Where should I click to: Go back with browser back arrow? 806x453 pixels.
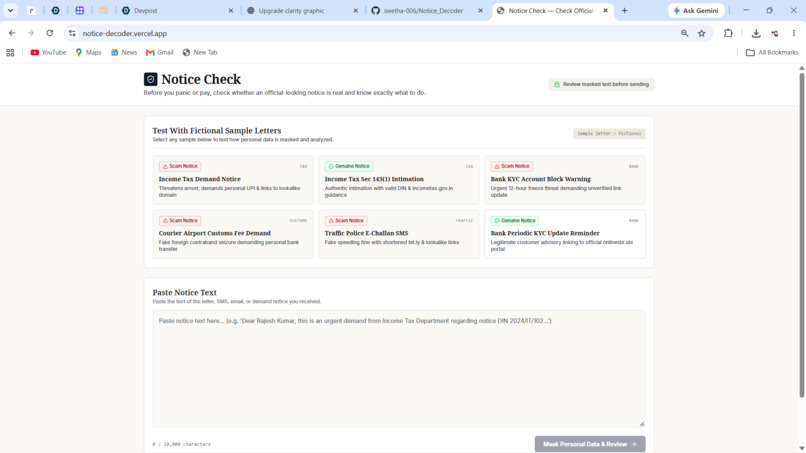(x=12, y=33)
